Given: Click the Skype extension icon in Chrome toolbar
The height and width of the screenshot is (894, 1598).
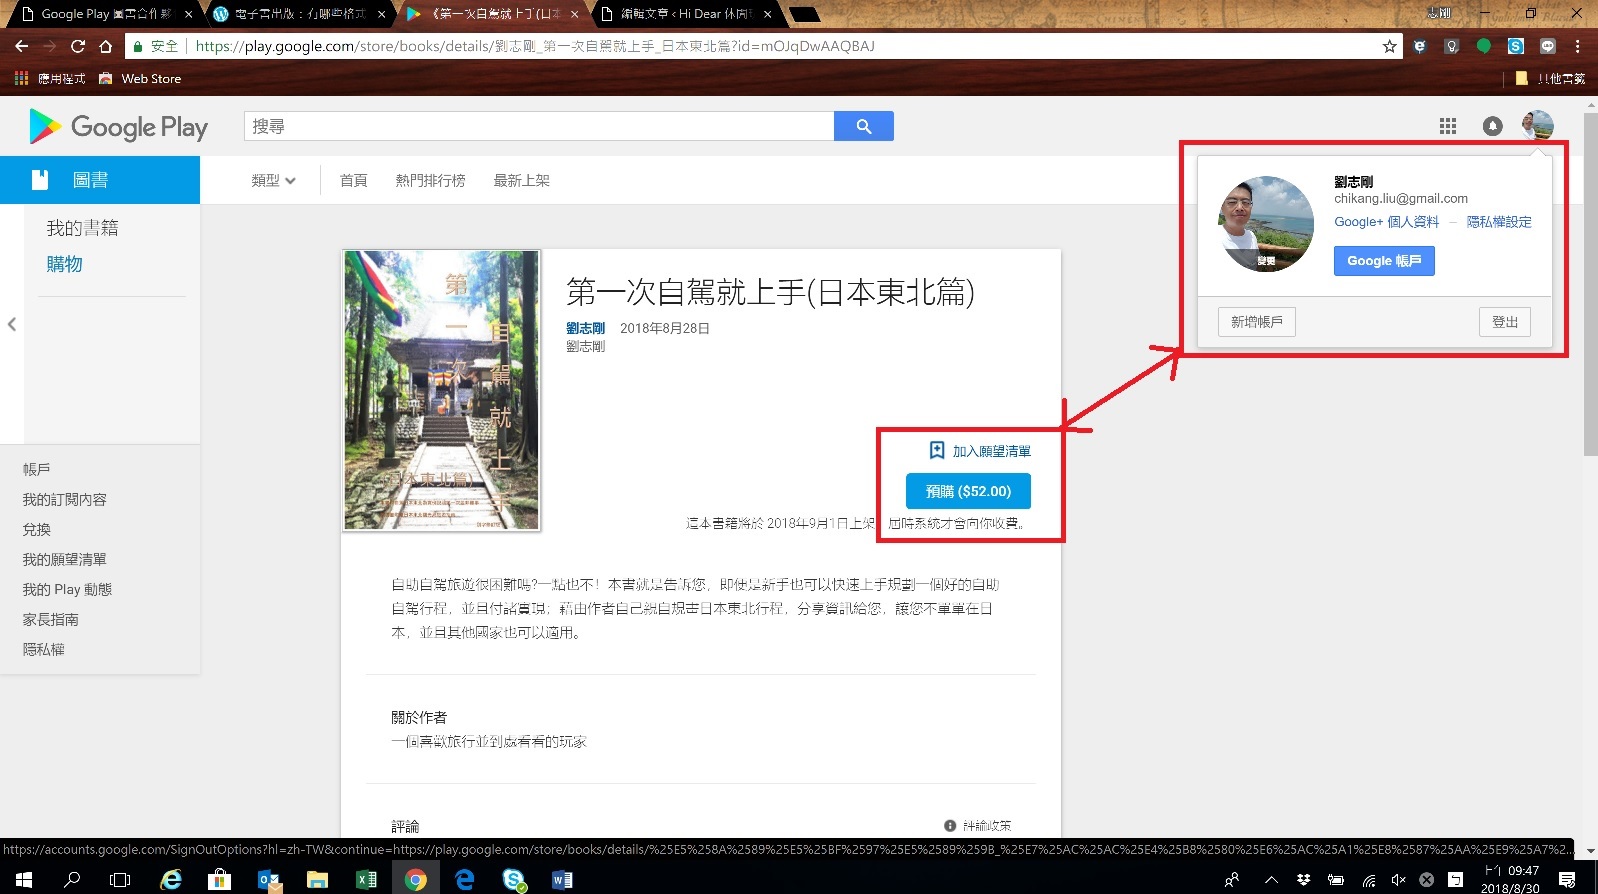Looking at the screenshot, I should [1516, 46].
